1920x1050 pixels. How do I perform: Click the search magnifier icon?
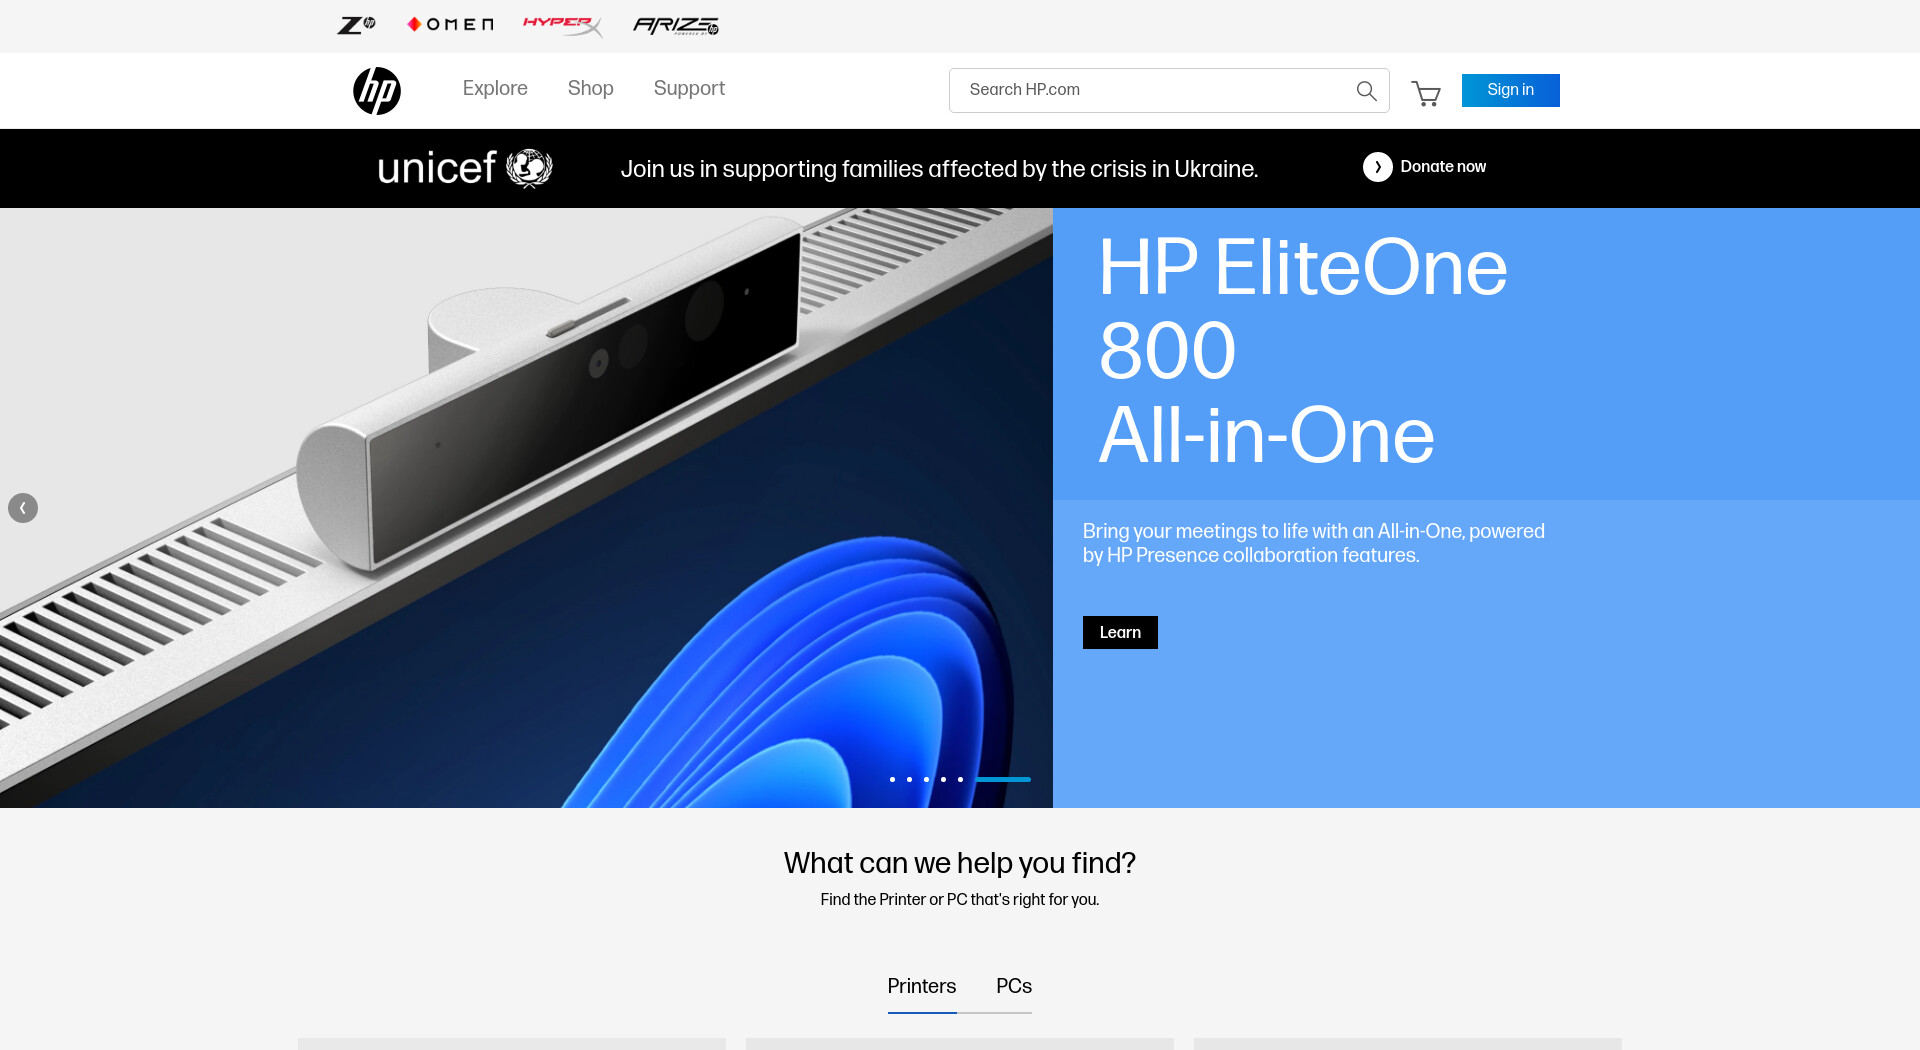(x=1366, y=91)
